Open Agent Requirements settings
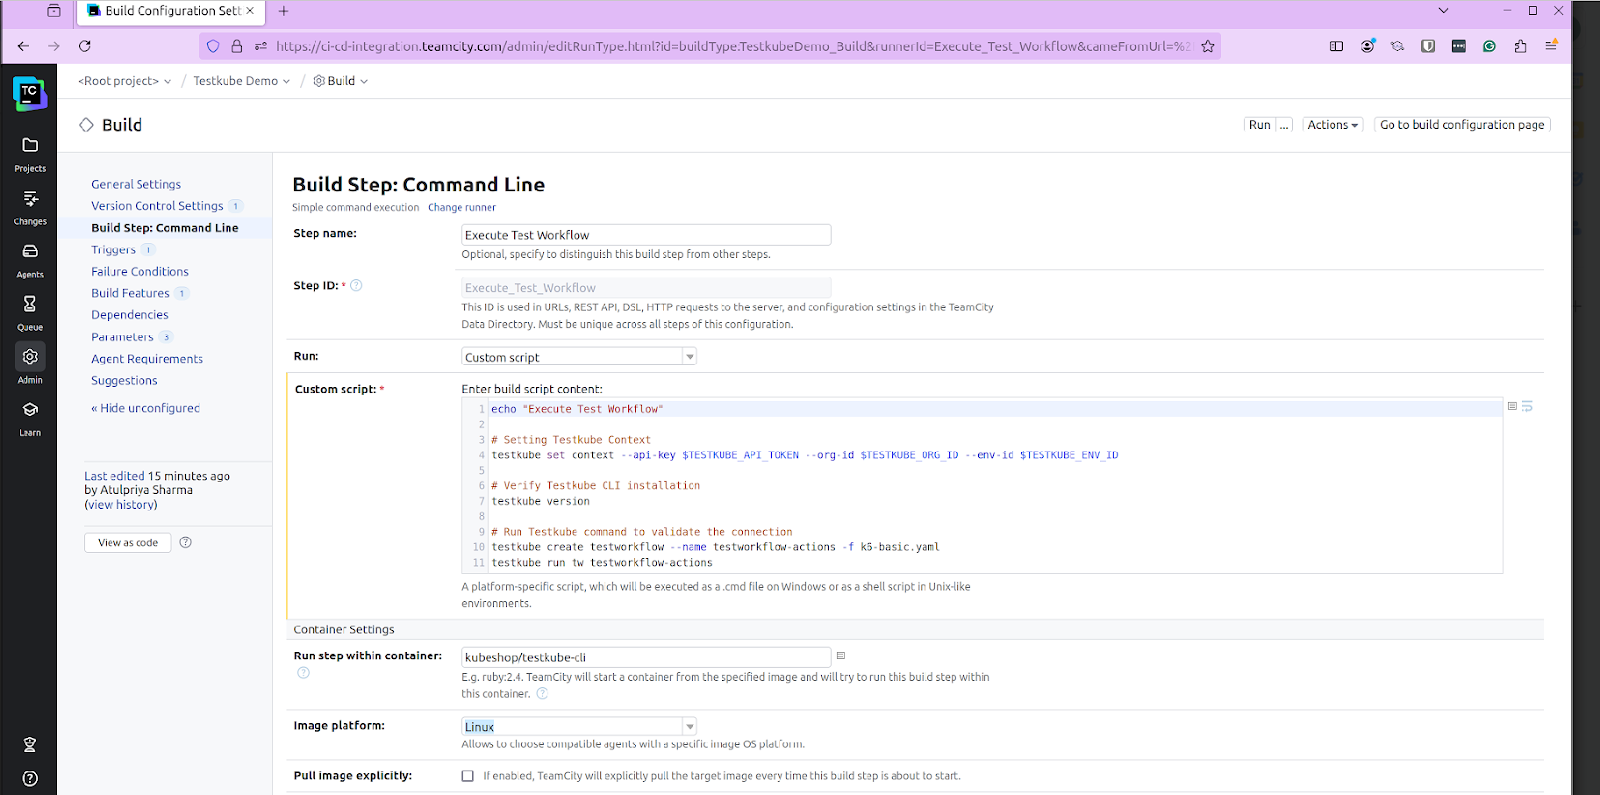 click(x=147, y=359)
